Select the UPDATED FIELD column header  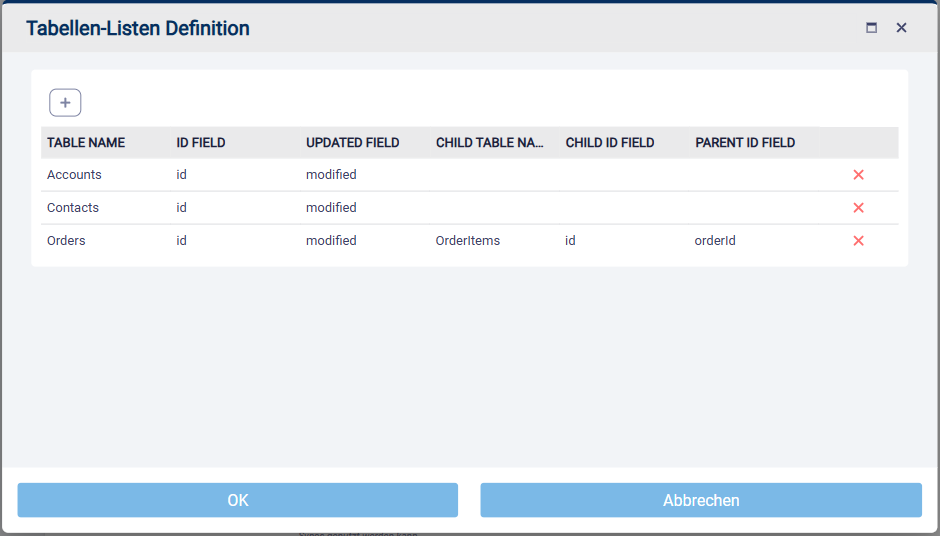coord(352,143)
